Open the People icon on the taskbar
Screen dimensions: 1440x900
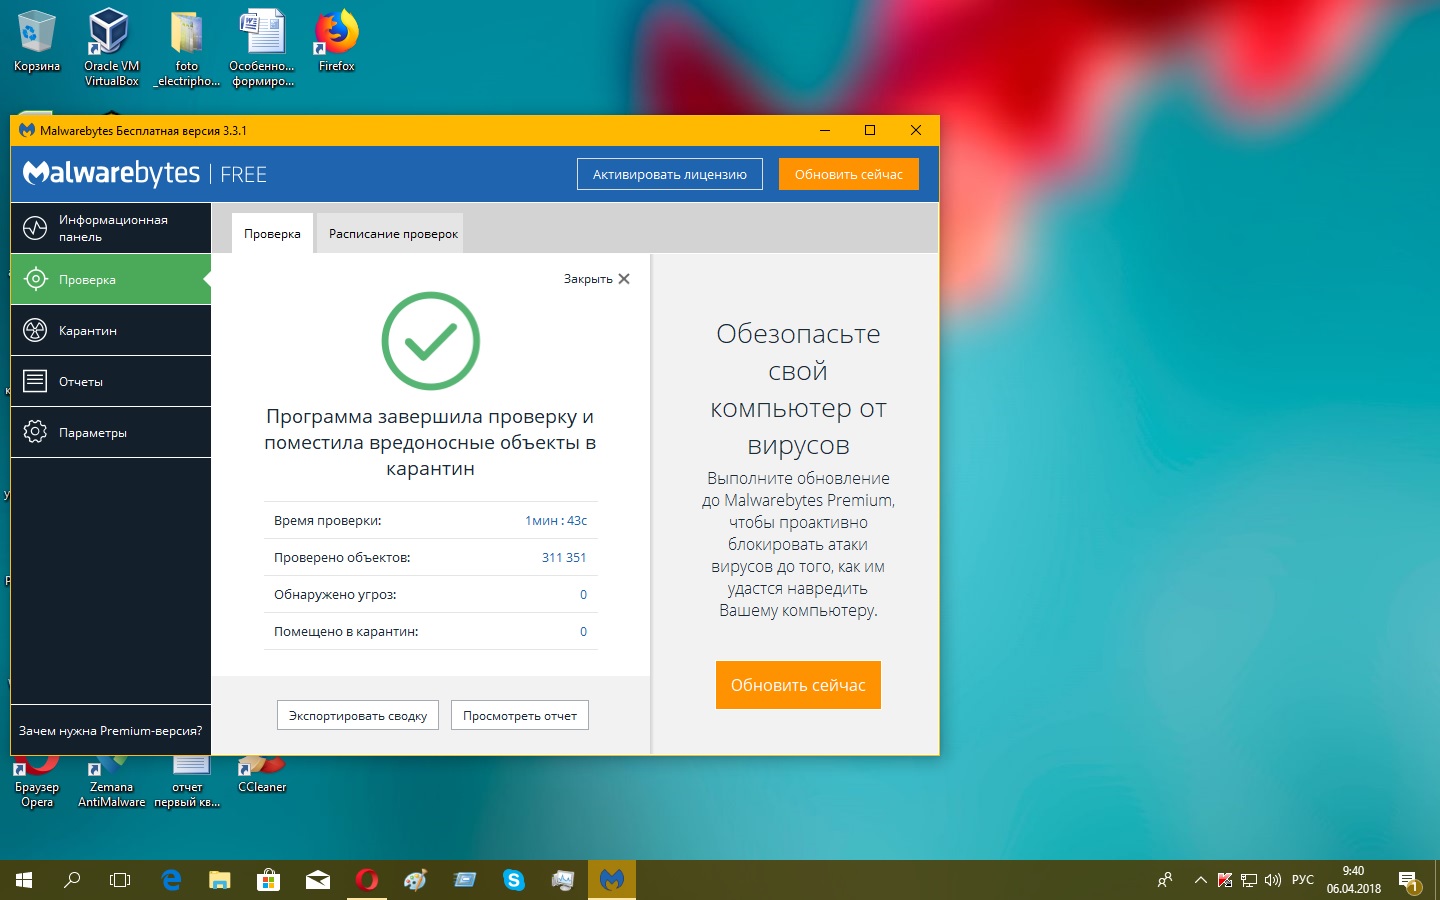coord(1165,880)
